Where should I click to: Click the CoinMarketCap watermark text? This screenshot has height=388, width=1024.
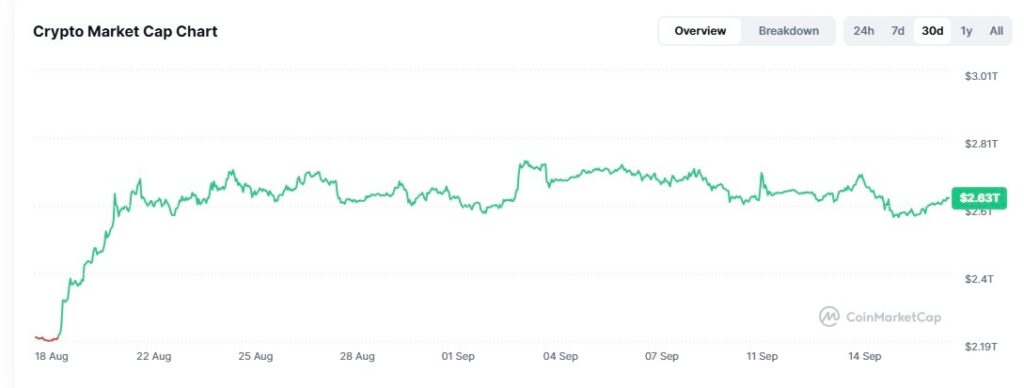click(893, 317)
